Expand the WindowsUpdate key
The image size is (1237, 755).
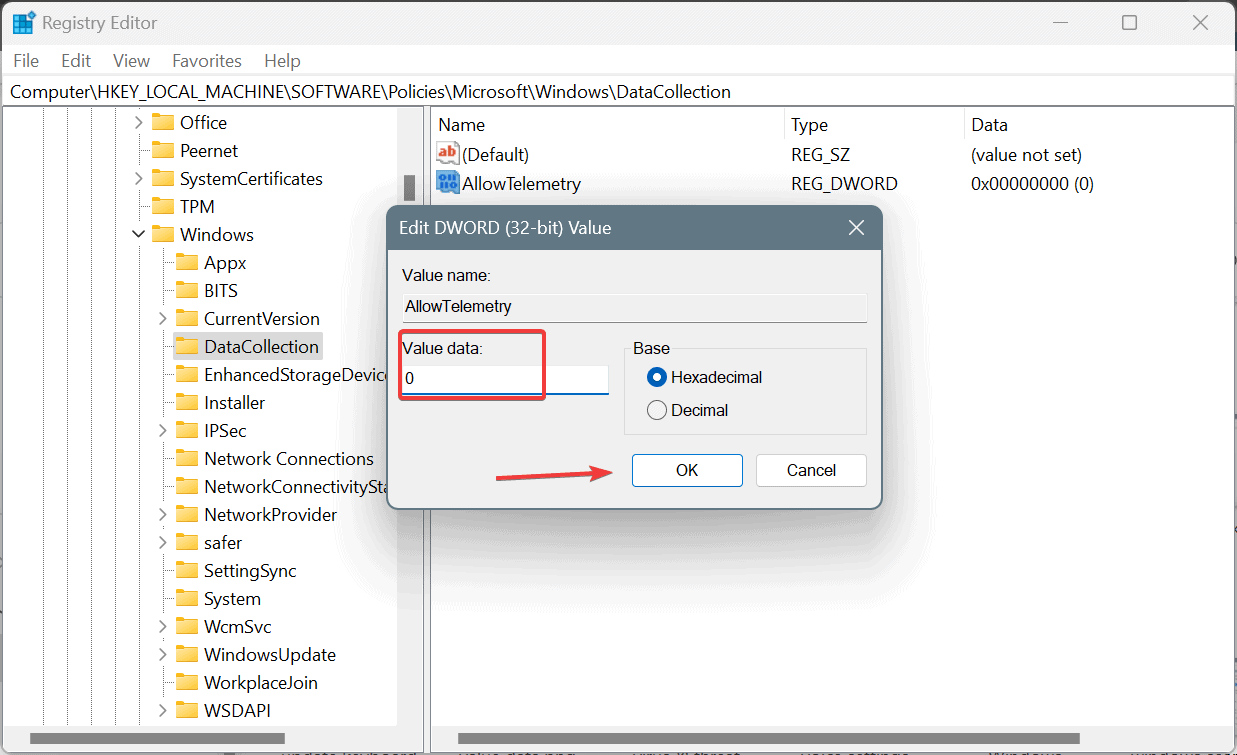tap(162, 654)
